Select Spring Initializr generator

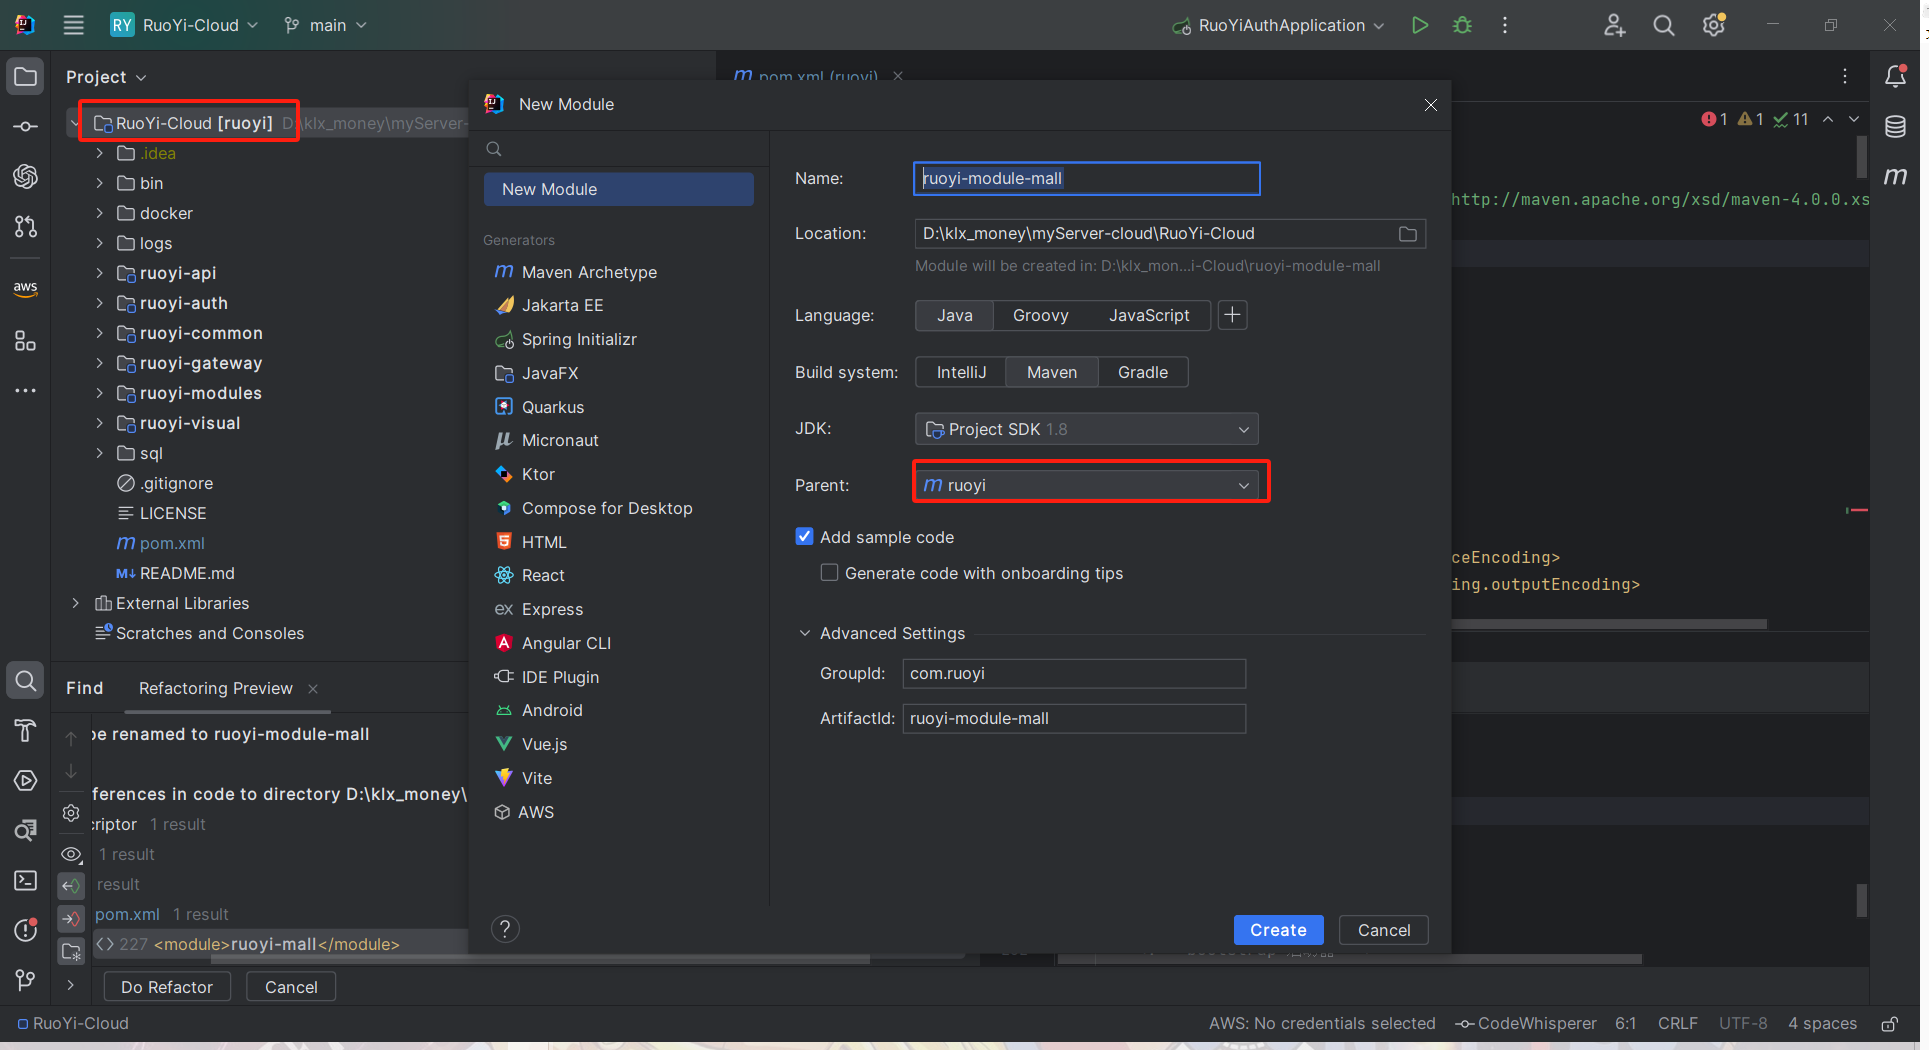[578, 340]
